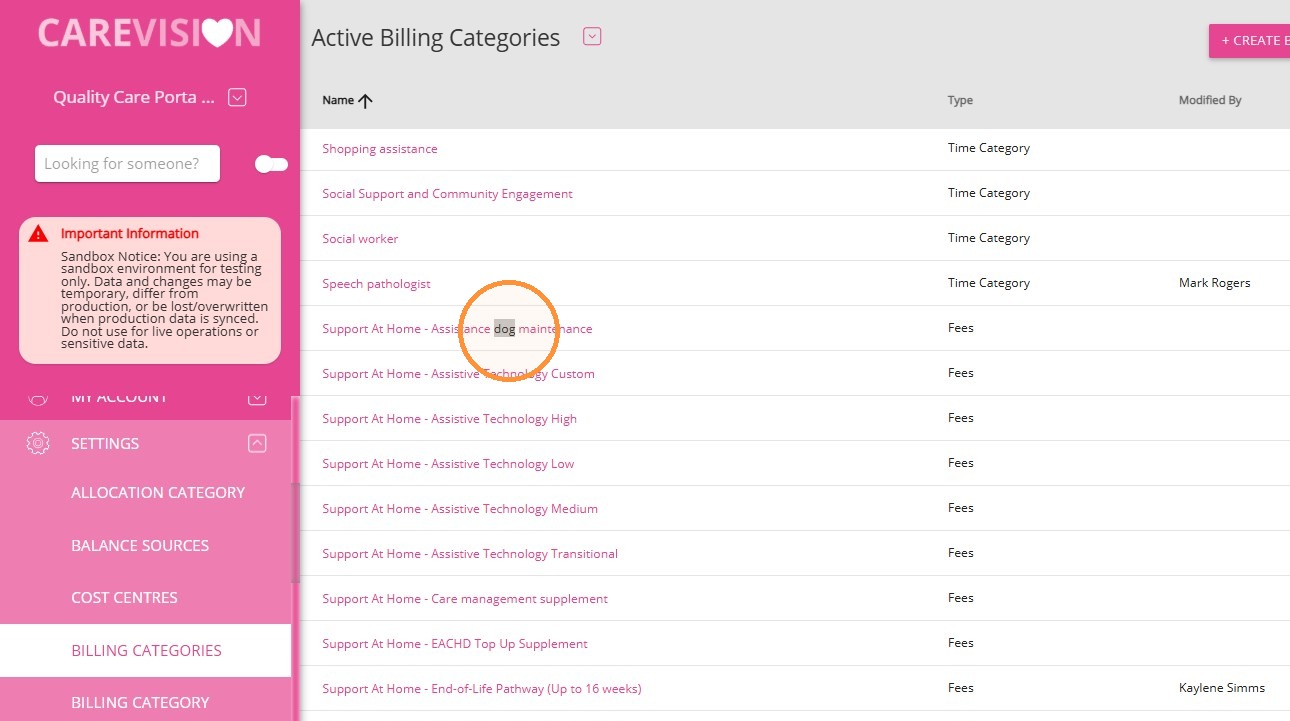Click the sort arrow next to Name
The width and height of the screenshot is (1290, 721).
[365, 100]
